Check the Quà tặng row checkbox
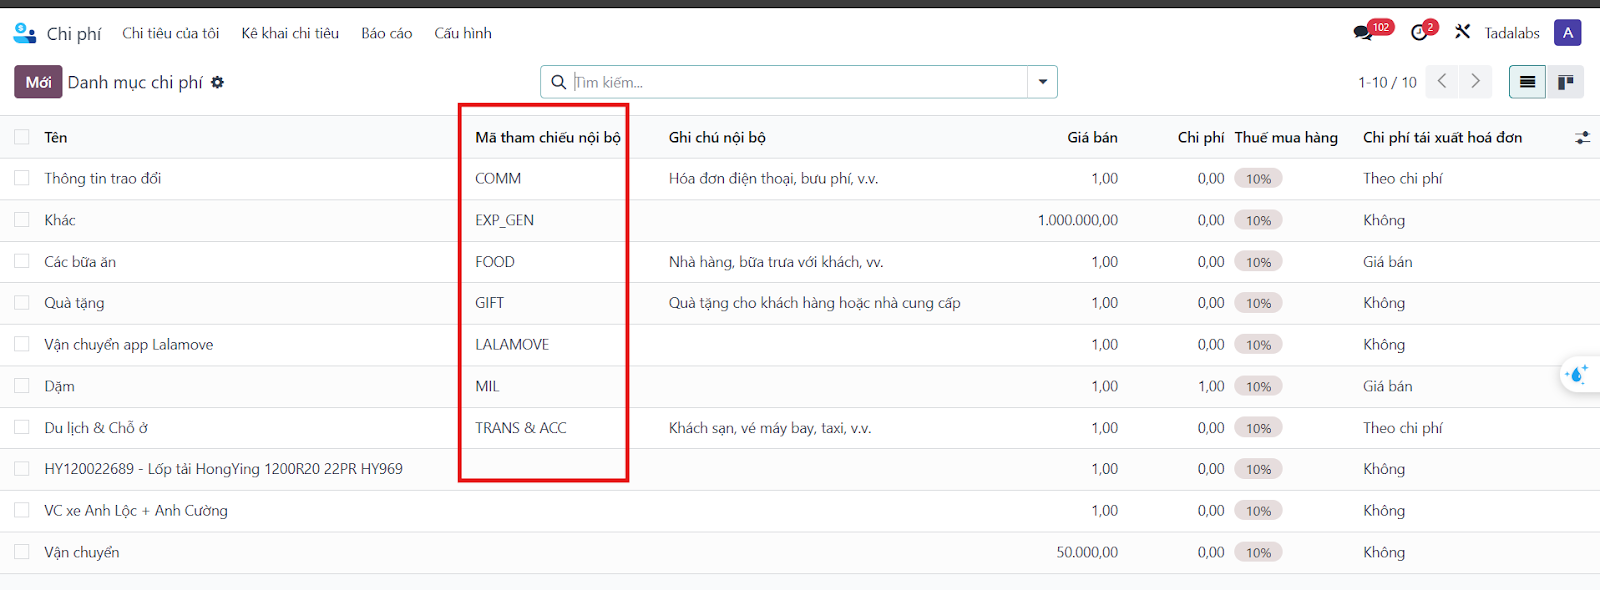1600x590 pixels. pos(21,303)
